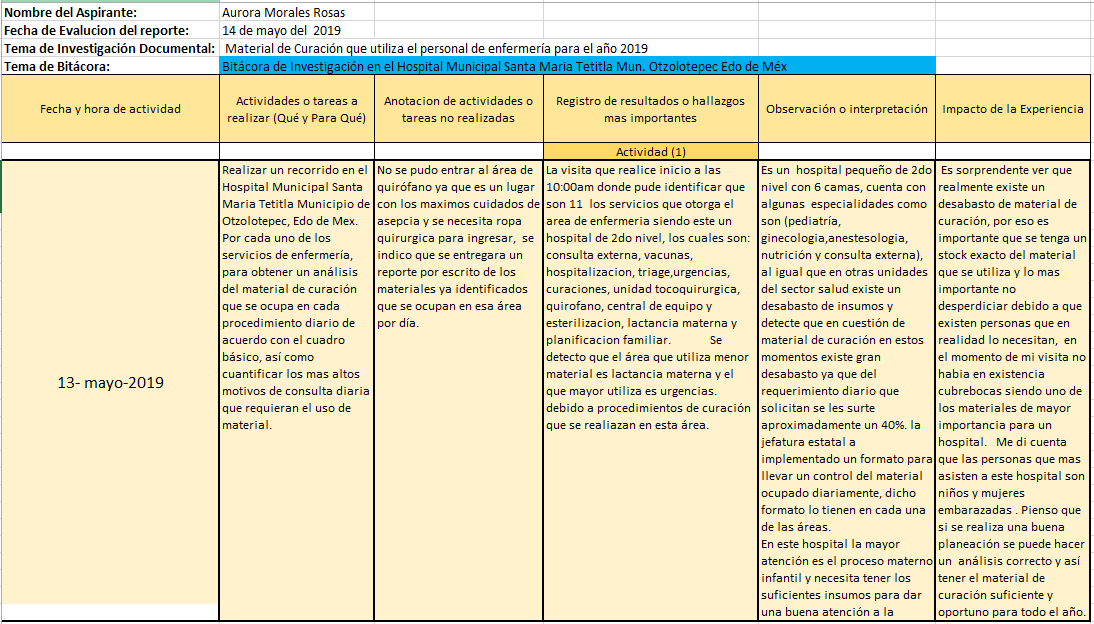This screenshot has width=1094, height=624.
Task: Select the 'Tema de Bitácora:' label cell
Action: pyautogui.click(x=58, y=66)
